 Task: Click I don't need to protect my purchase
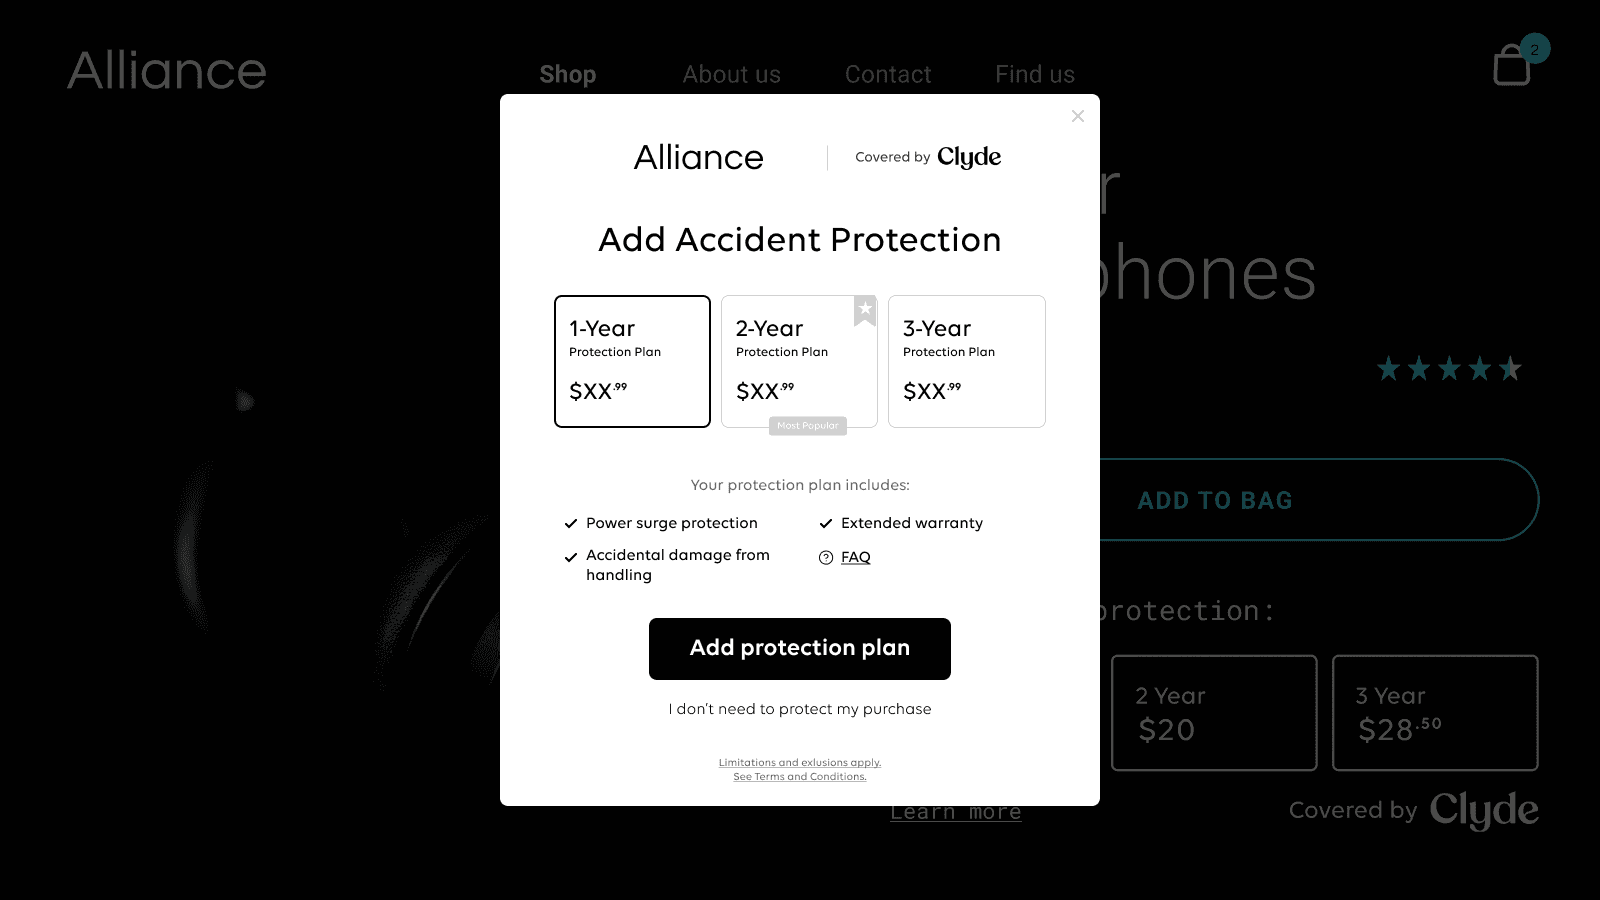(799, 709)
